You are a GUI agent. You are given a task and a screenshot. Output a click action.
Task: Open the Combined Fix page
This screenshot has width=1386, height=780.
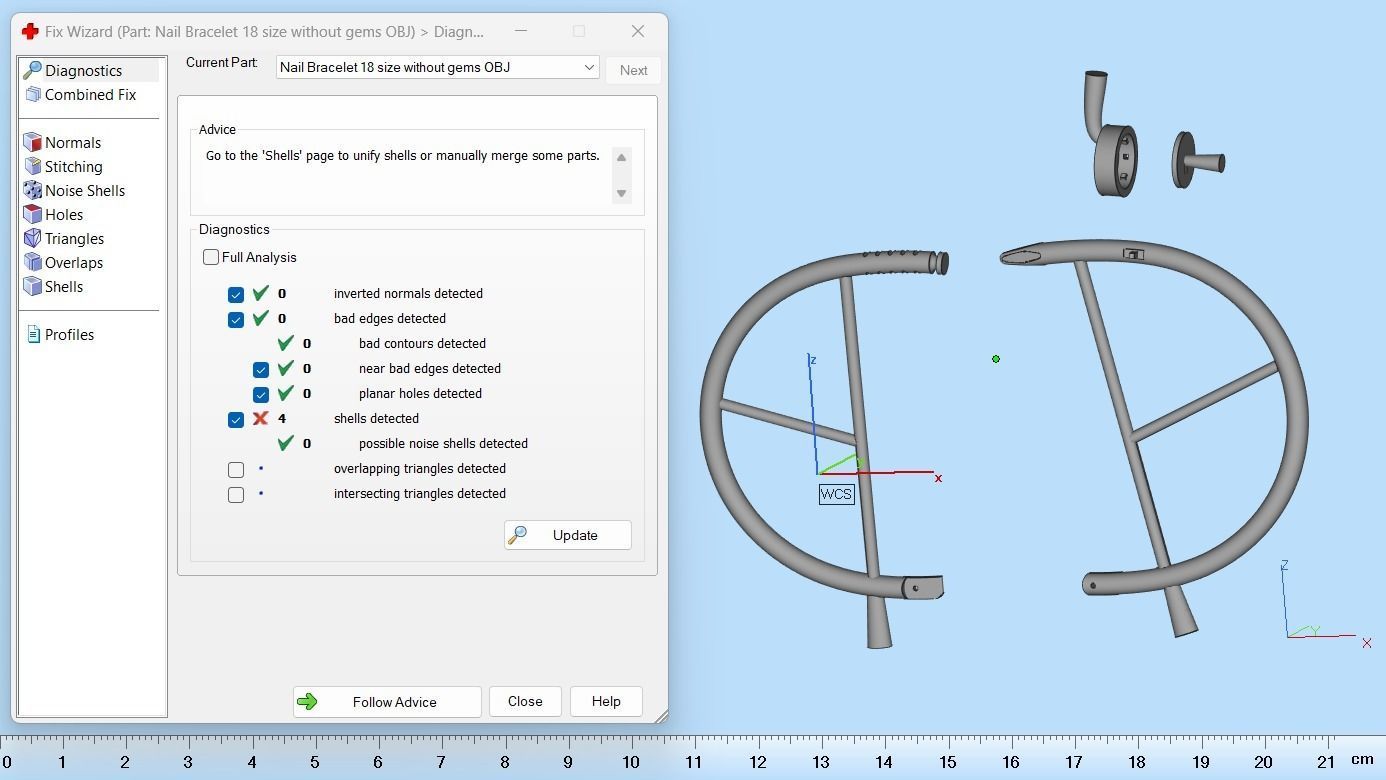click(x=90, y=95)
